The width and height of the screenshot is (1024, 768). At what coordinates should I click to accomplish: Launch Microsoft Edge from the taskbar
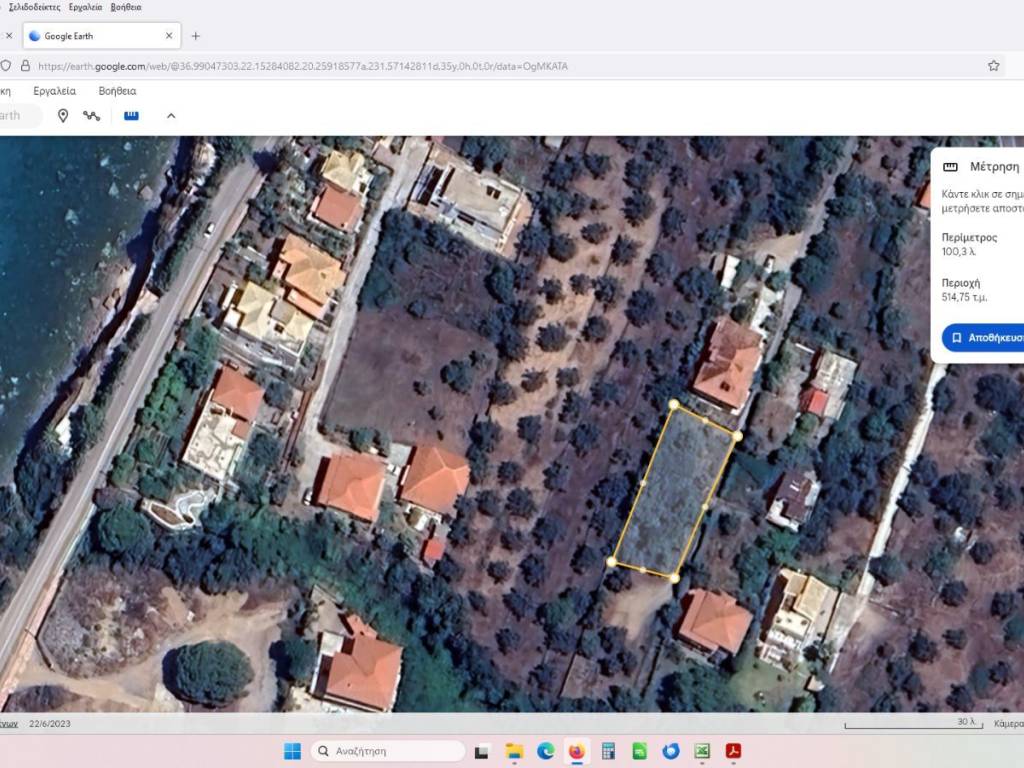coord(545,751)
